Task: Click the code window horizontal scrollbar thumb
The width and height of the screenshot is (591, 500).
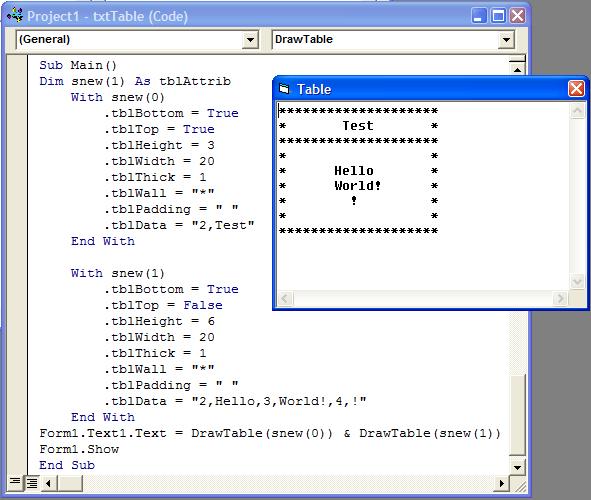Action: tap(70, 483)
